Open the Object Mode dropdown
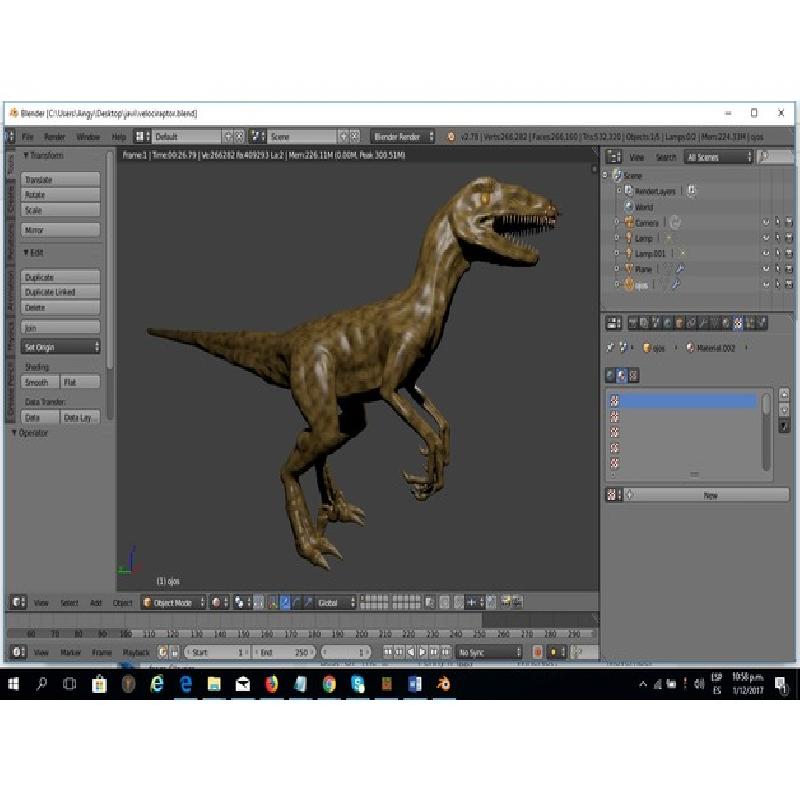The height and width of the screenshot is (800, 800). point(173,603)
